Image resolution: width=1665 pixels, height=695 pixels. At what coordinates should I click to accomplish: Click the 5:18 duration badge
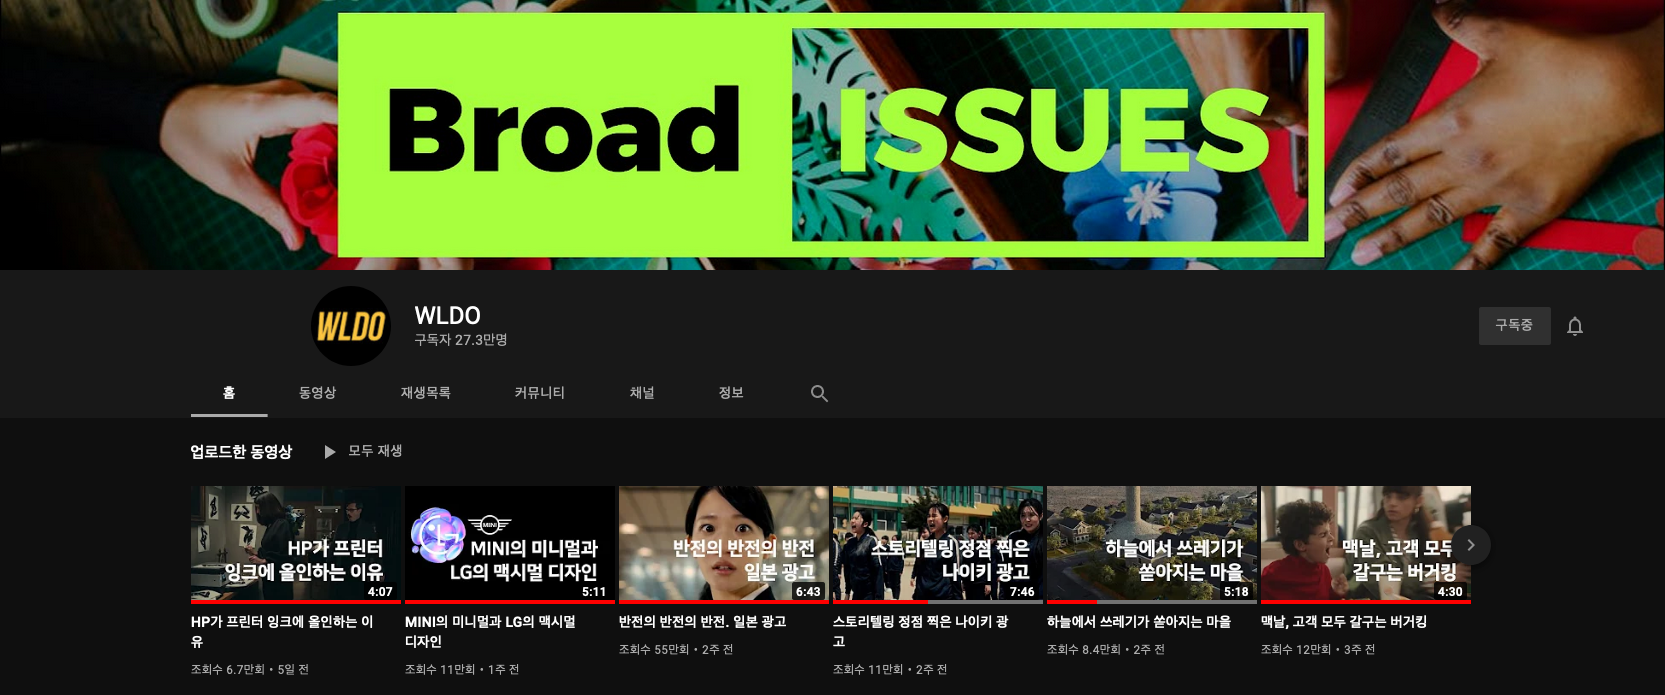[1236, 592]
